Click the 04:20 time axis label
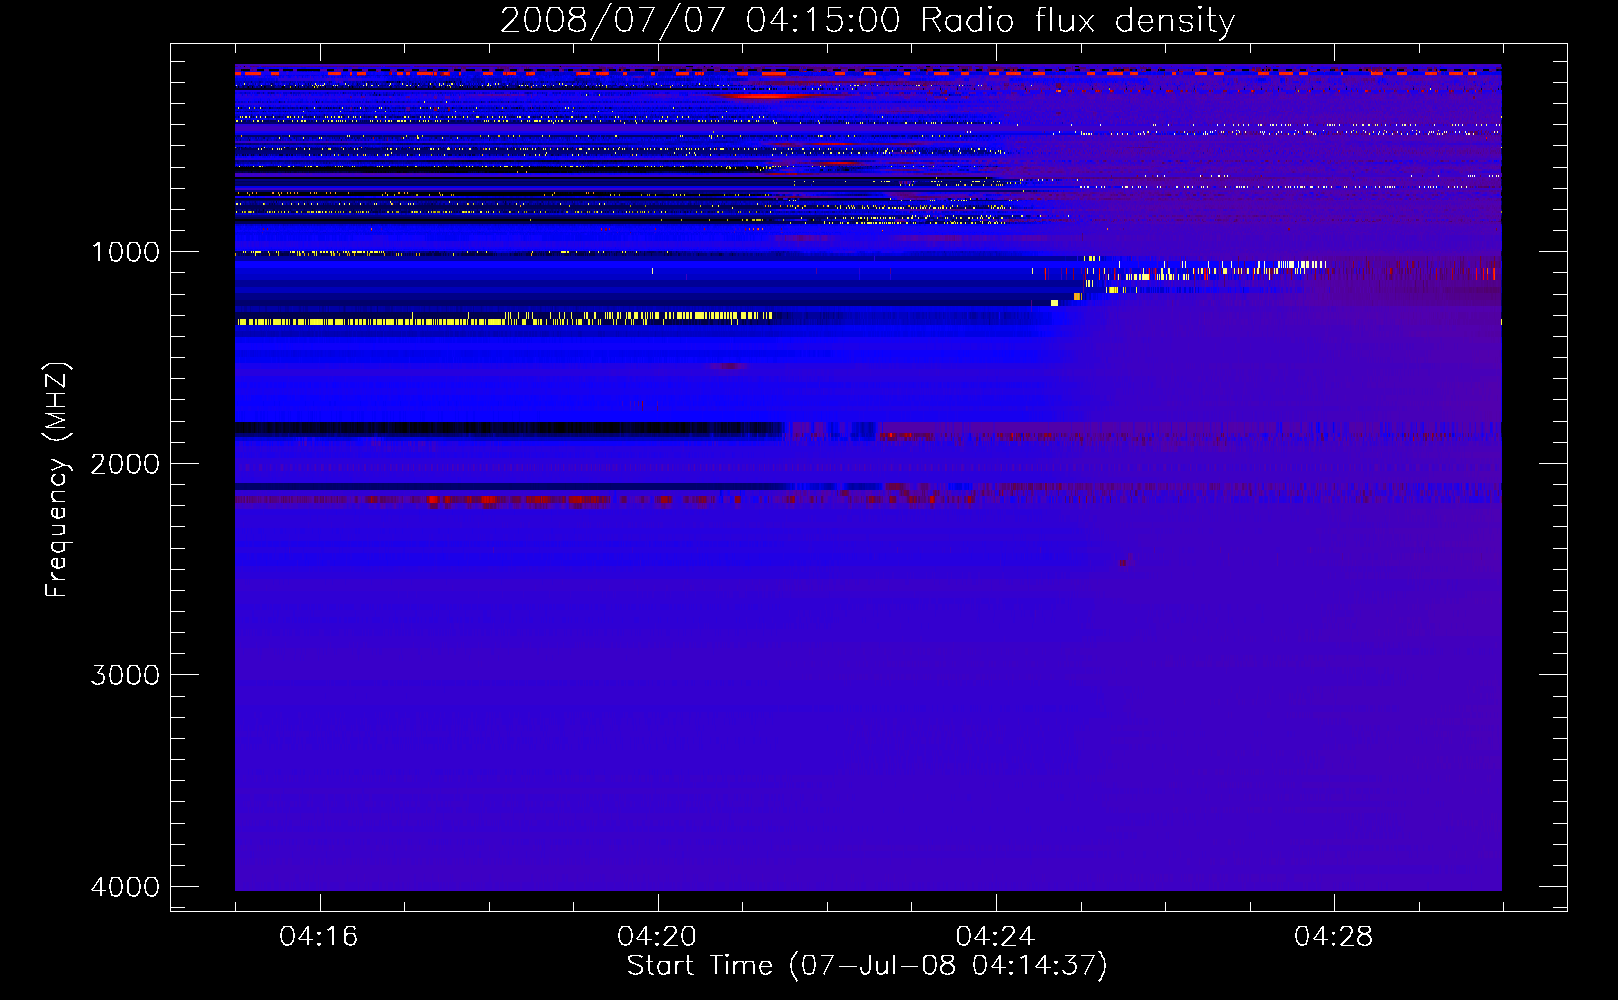Viewport: 1618px width, 1000px height. (657, 937)
